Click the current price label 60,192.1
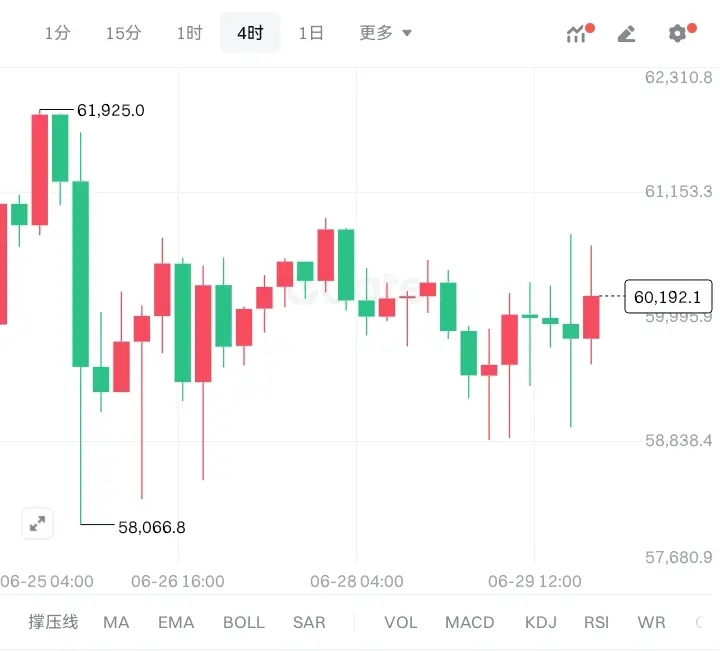Viewport: 720px width, 651px height. [668, 297]
